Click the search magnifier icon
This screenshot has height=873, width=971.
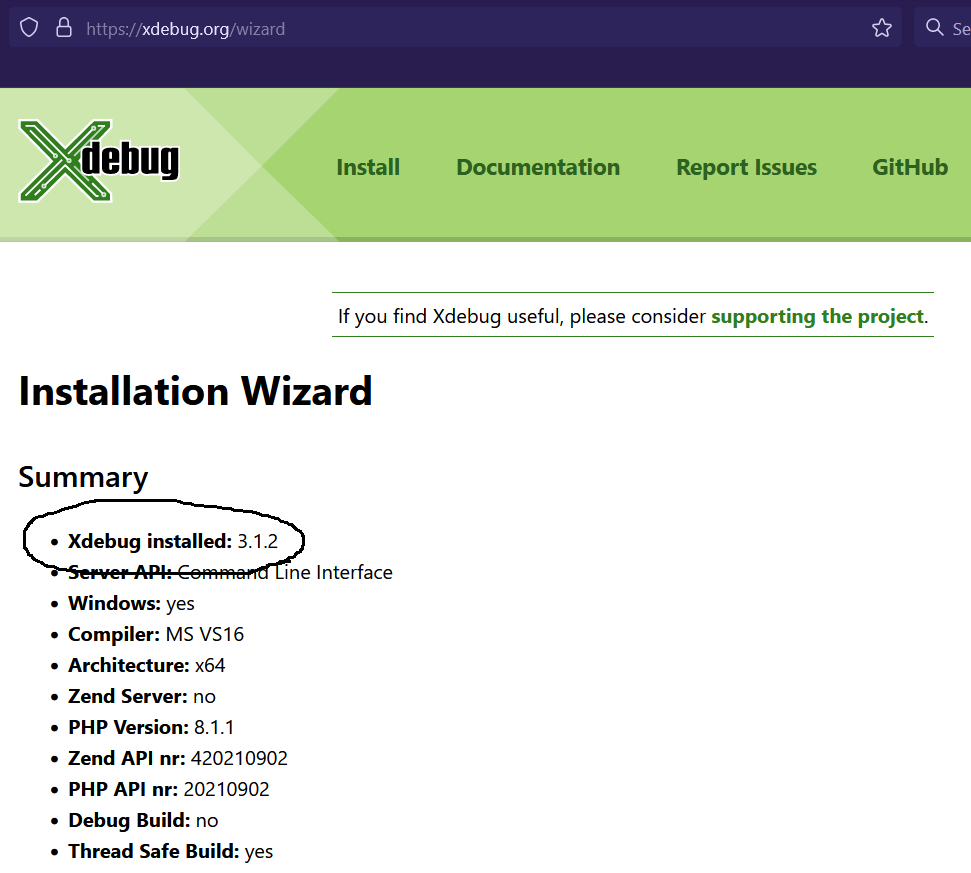pos(934,27)
